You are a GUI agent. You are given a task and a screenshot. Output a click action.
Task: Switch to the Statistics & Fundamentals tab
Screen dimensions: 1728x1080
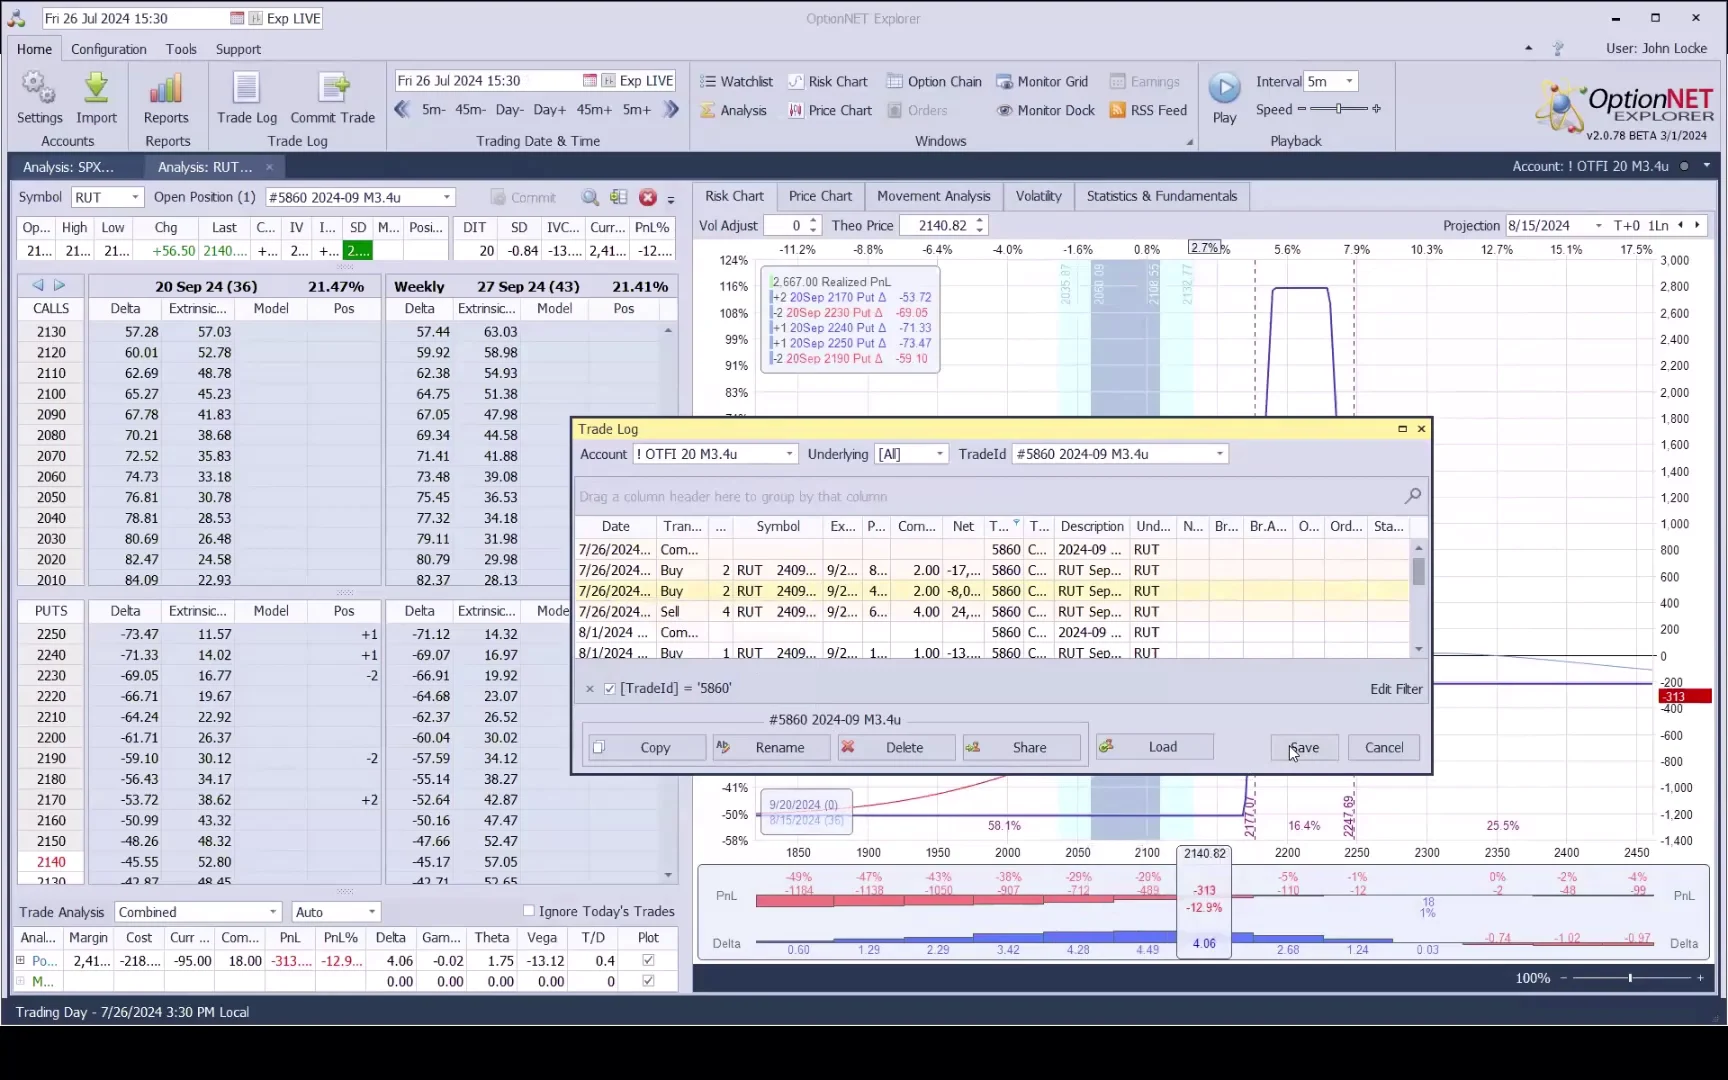pos(1162,197)
